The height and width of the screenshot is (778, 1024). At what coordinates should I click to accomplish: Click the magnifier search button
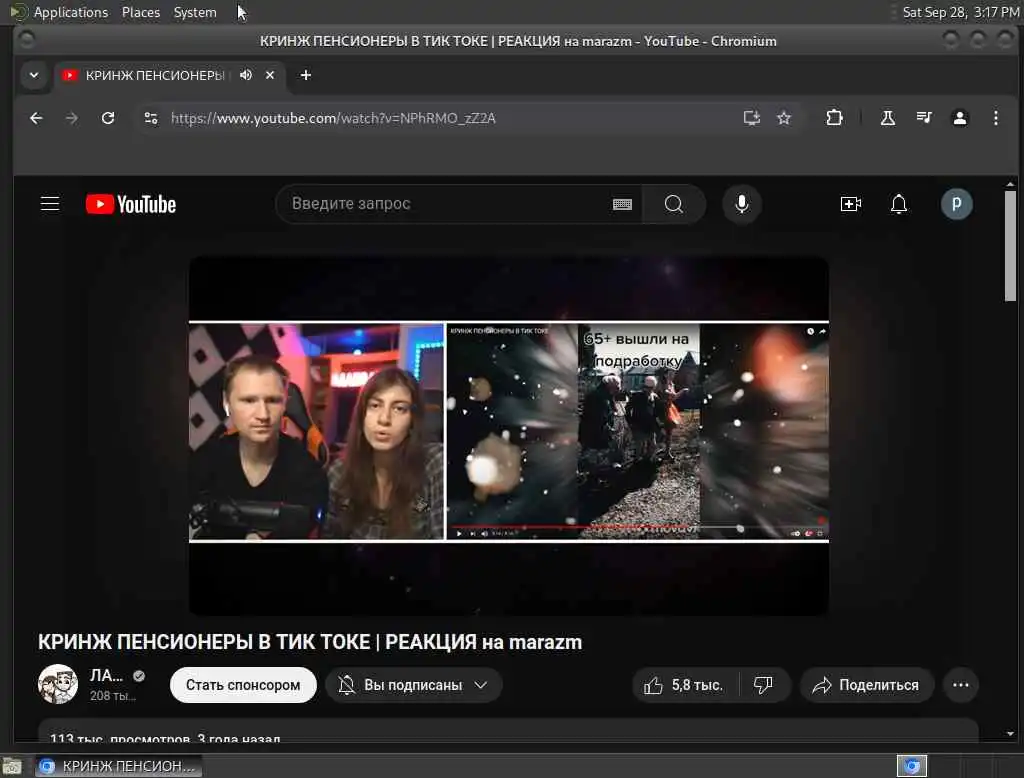(x=673, y=204)
